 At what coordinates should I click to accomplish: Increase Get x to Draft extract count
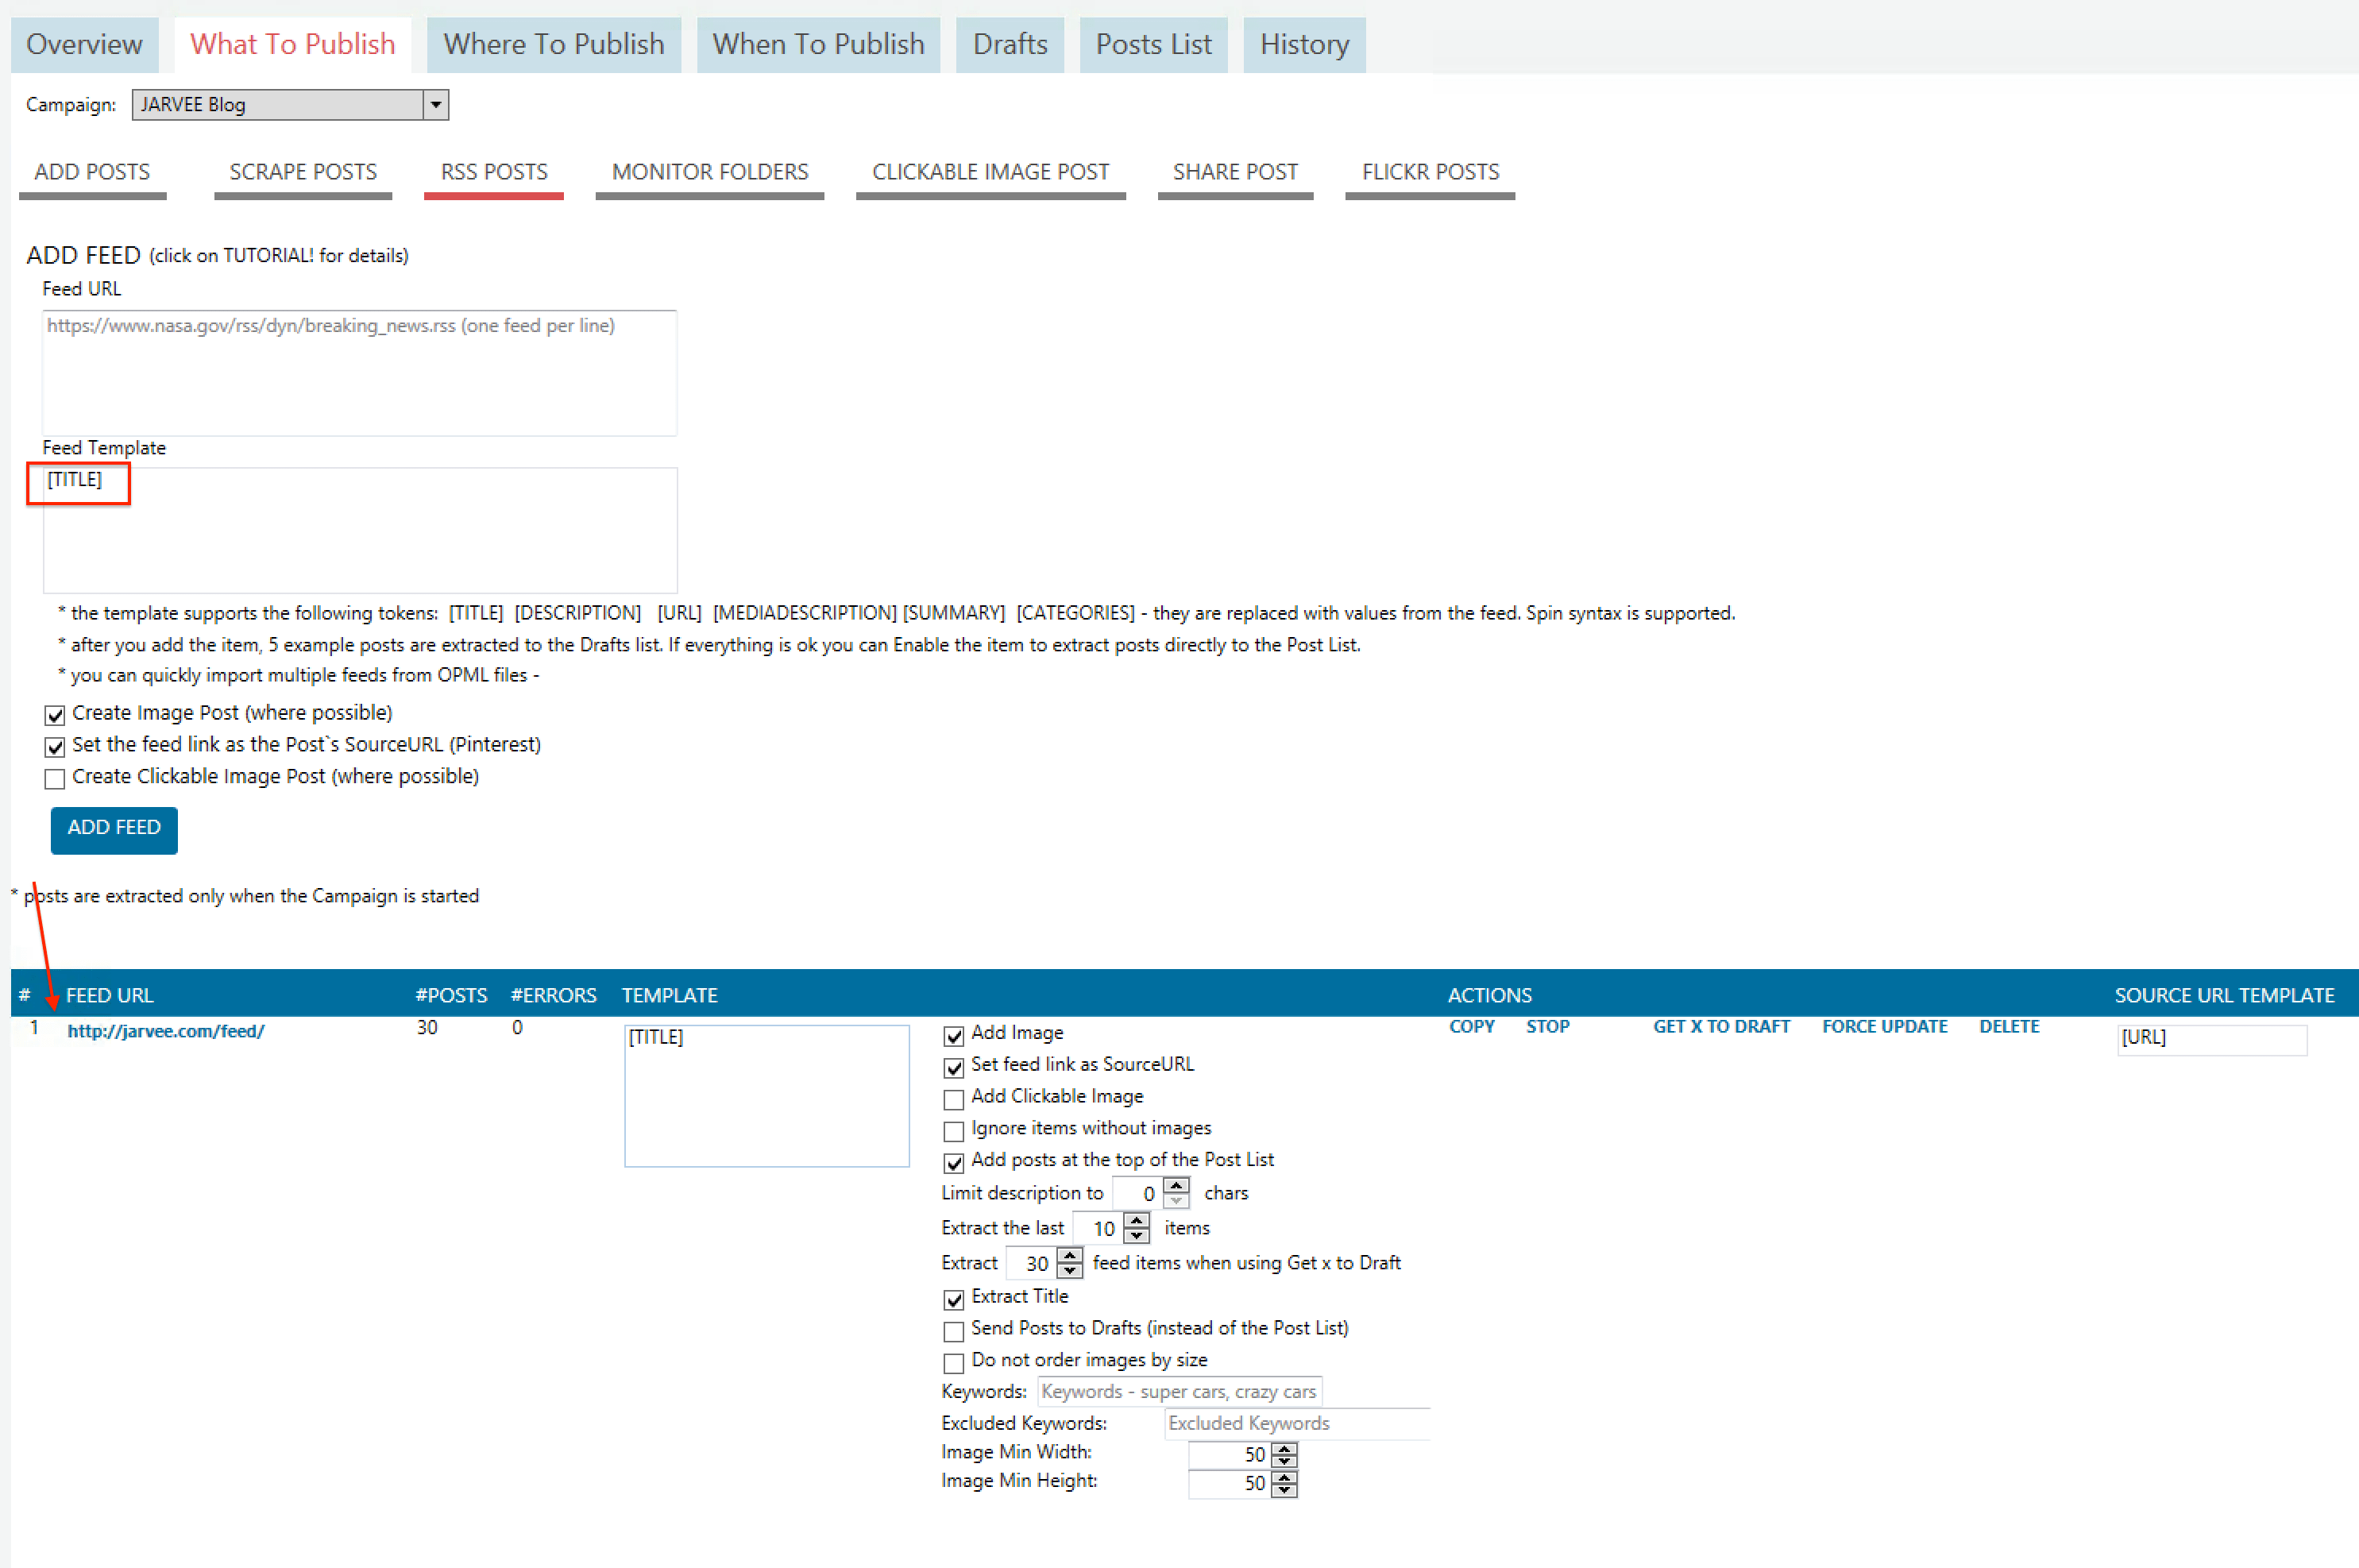coord(1070,1255)
